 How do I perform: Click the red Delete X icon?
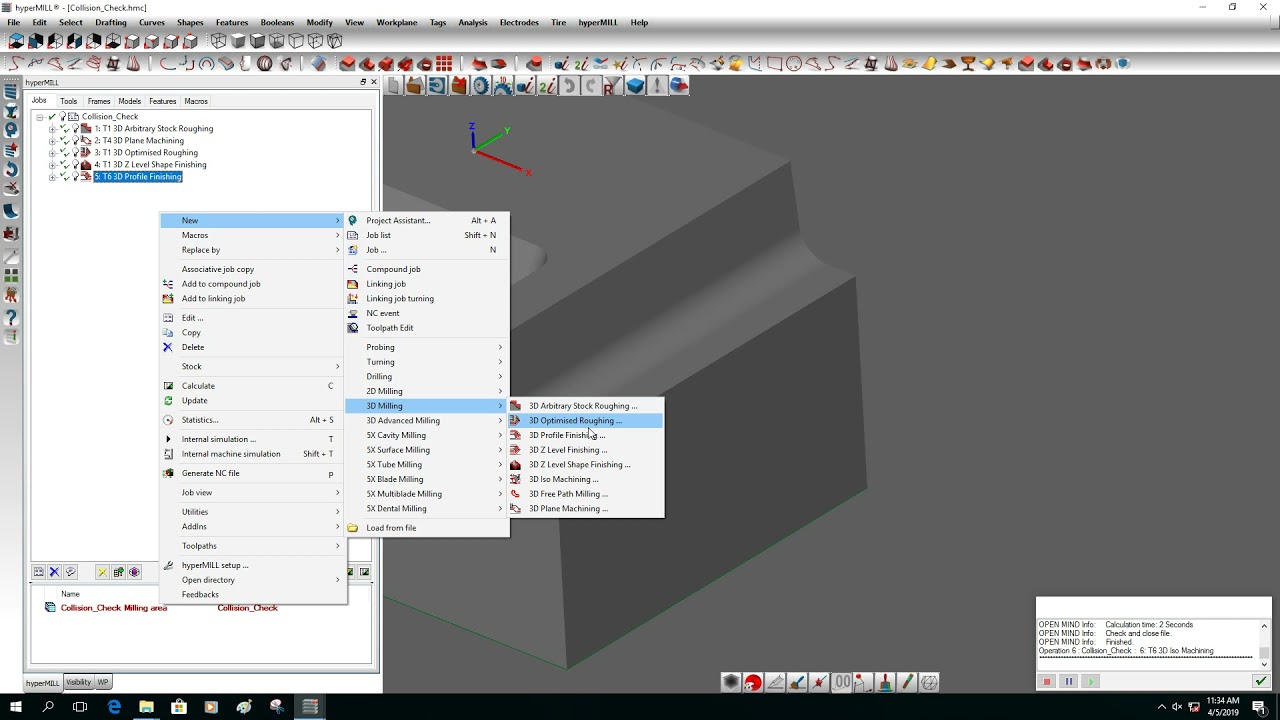[168, 347]
